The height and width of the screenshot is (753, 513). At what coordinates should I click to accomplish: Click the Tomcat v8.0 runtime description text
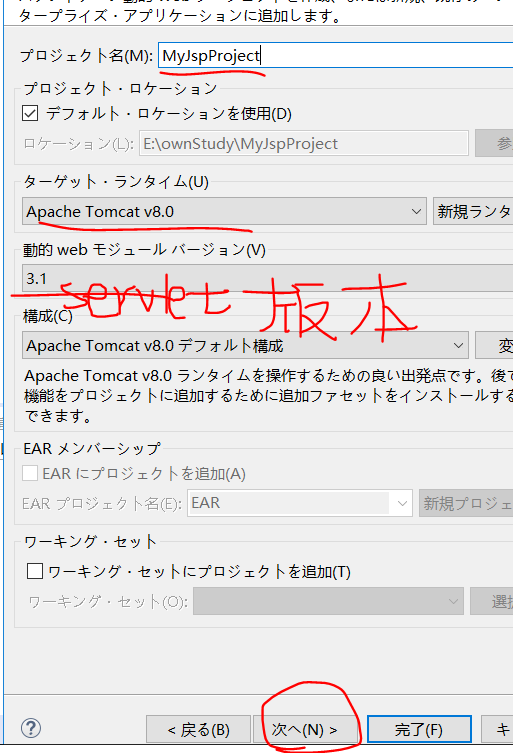coord(269,396)
